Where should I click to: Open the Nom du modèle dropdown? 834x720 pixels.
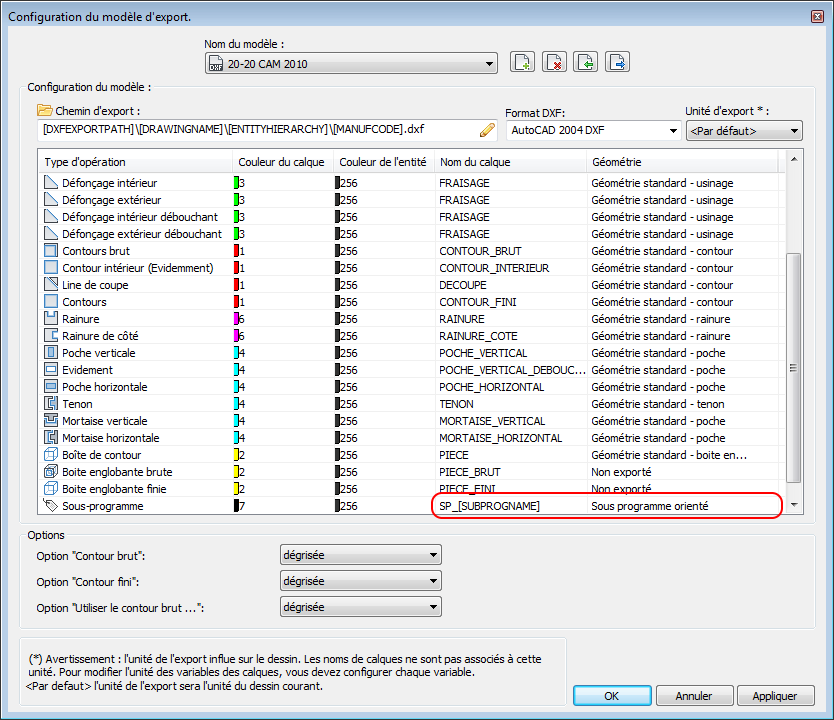pyautogui.click(x=350, y=65)
